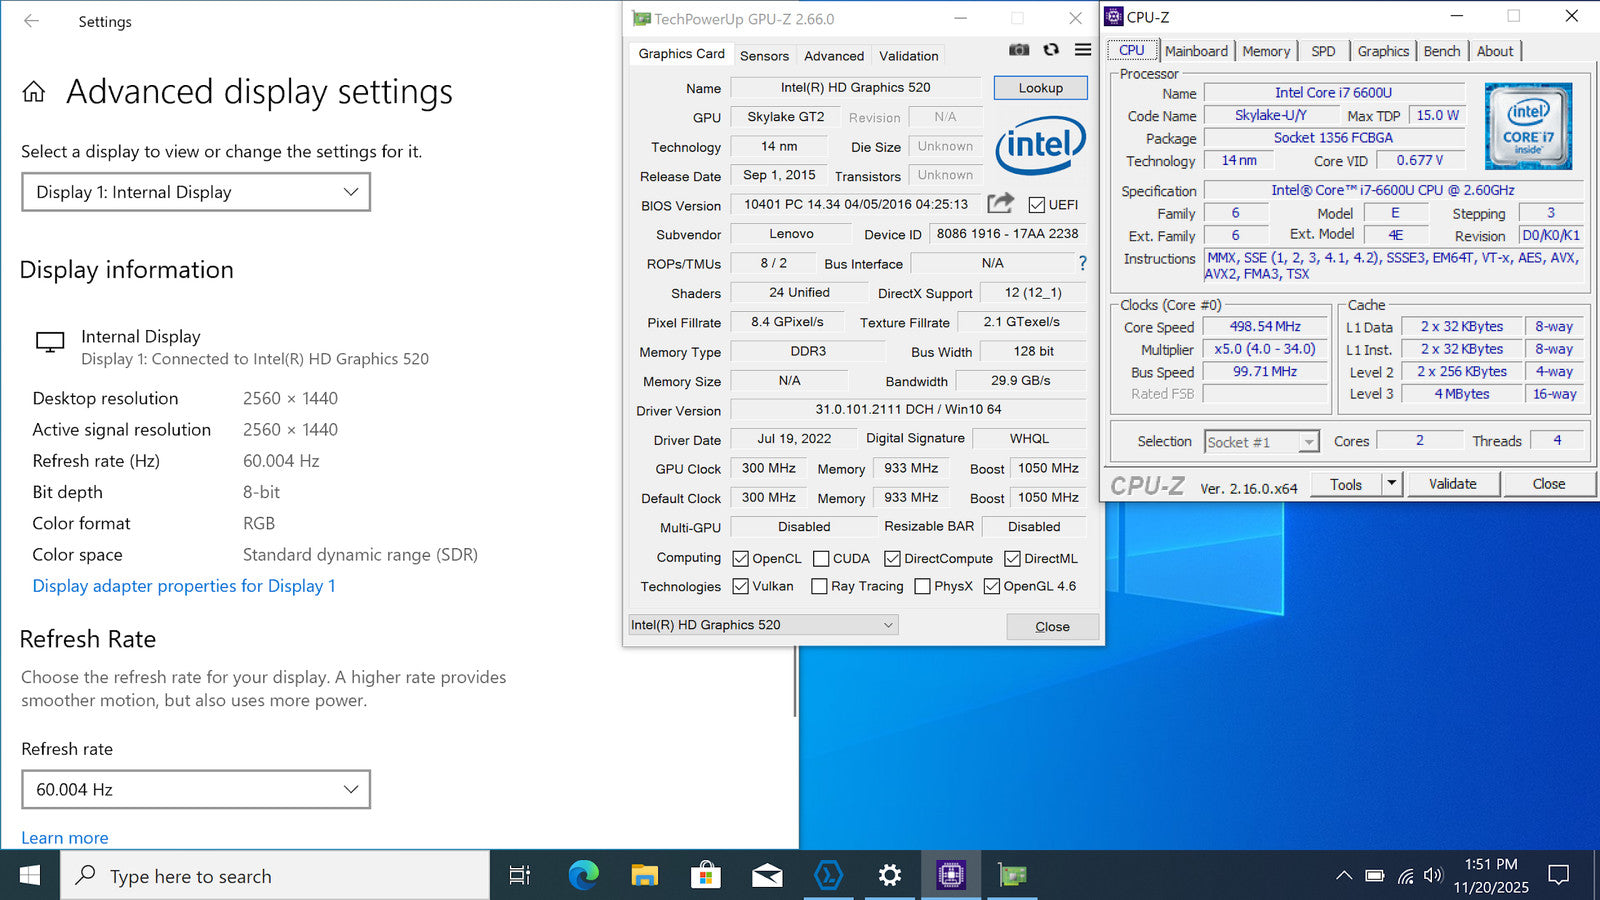This screenshot has width=1600, height=900.
Task: Open the GPU selection dropdown in GPU-Z
Action: click(762, 625)
